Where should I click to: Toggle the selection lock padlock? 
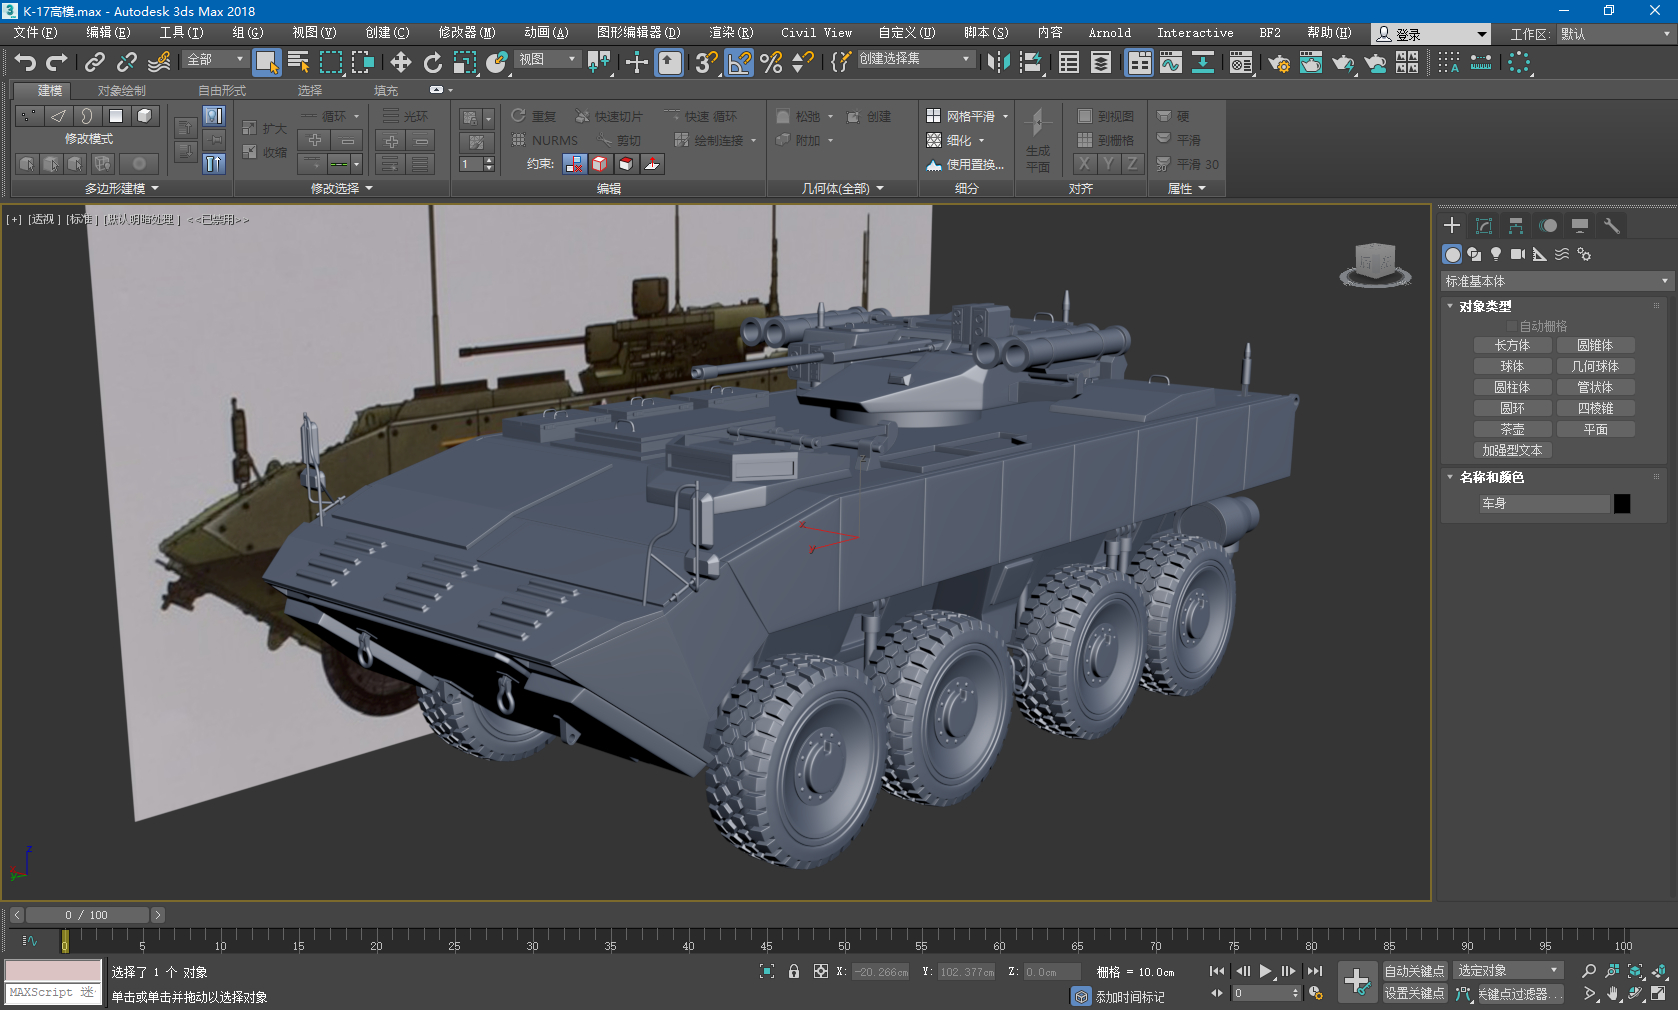point(794,971)
